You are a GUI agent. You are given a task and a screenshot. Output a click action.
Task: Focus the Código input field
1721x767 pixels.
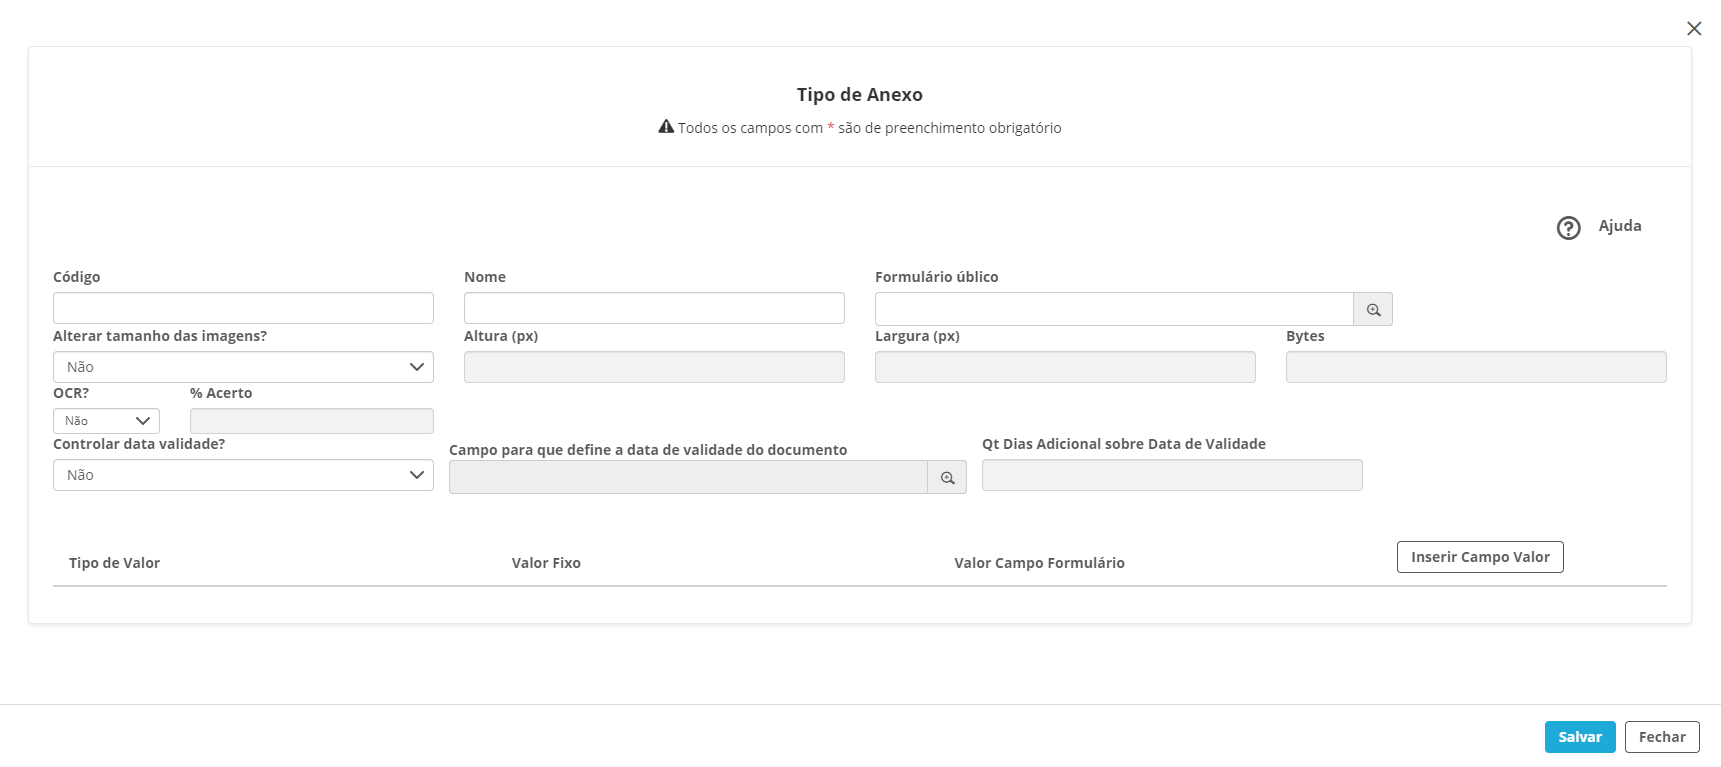[243, 308]
